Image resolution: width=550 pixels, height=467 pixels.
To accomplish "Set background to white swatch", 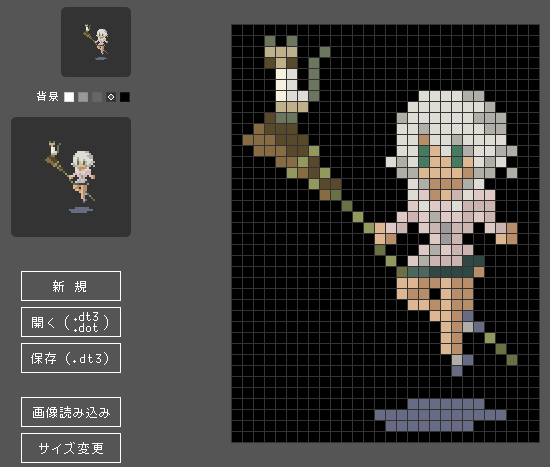I will tap(69, 97).
